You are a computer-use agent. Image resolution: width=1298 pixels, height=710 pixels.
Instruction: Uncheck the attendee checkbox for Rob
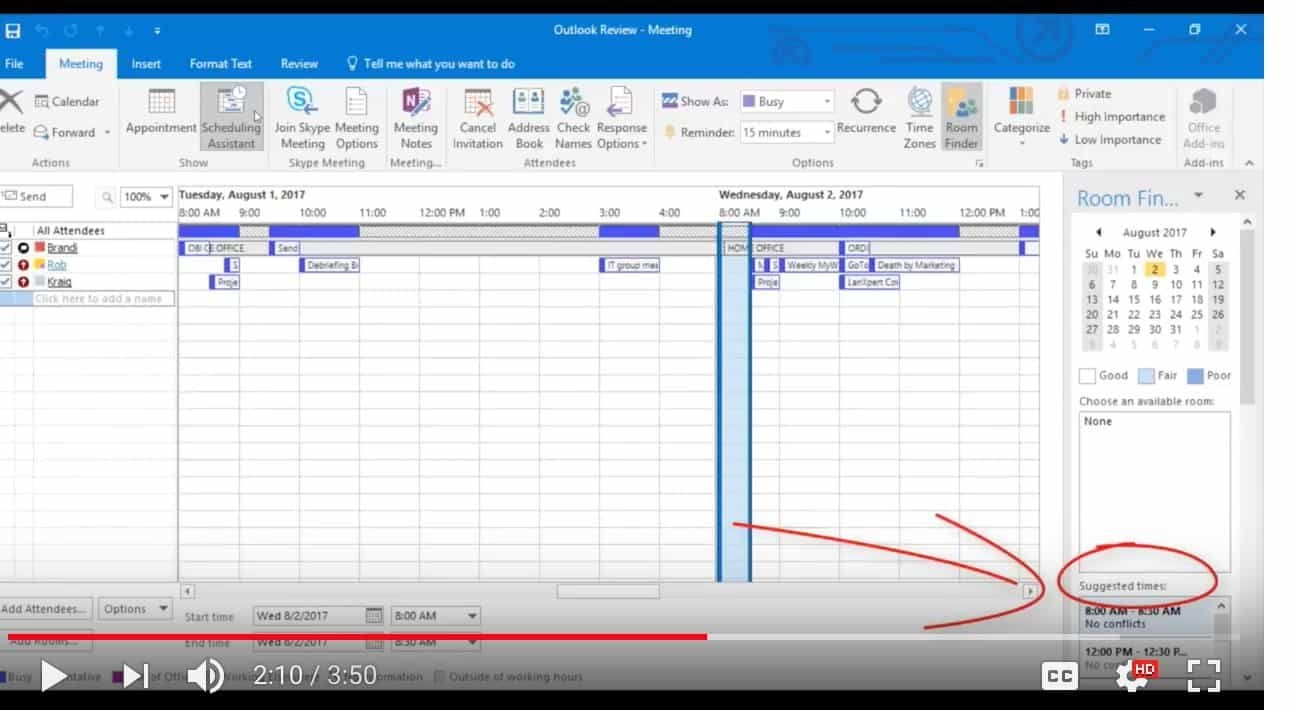tap(6, 265)
